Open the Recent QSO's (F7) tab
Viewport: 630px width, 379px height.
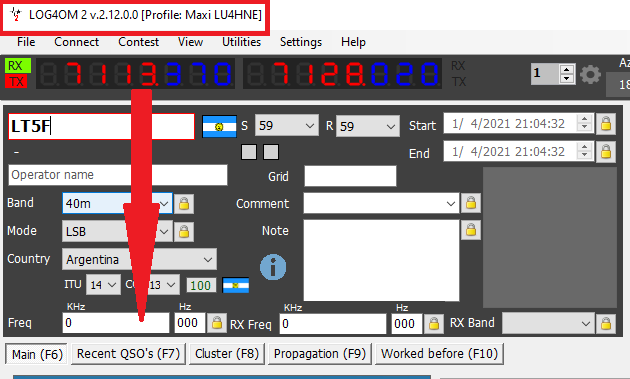tap(129, 354)
